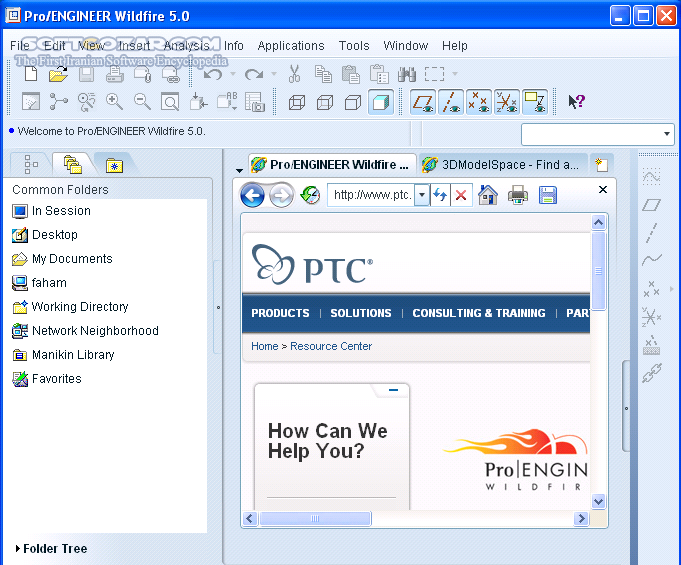Viewport: 681px width, 565px height.
Task: Open Undo history dropdown arrow
Action: coord(233,74)
